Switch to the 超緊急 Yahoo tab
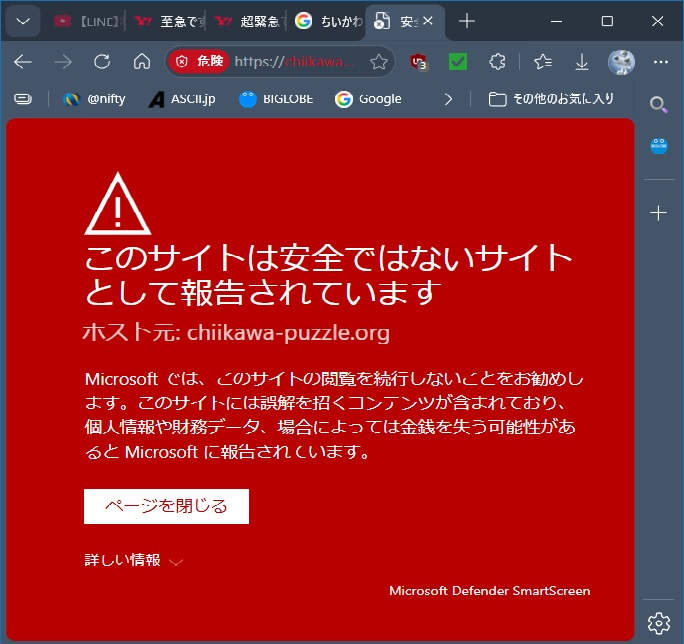The height and width of the screenshot is (644, 684). [250, 21]
